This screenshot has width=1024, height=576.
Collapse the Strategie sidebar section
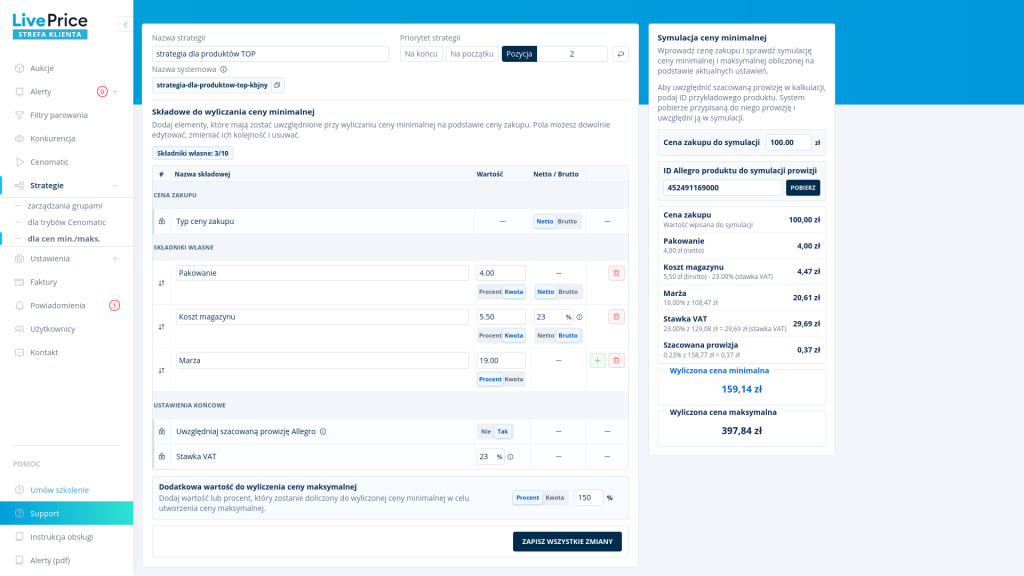(x=116, y=185)
